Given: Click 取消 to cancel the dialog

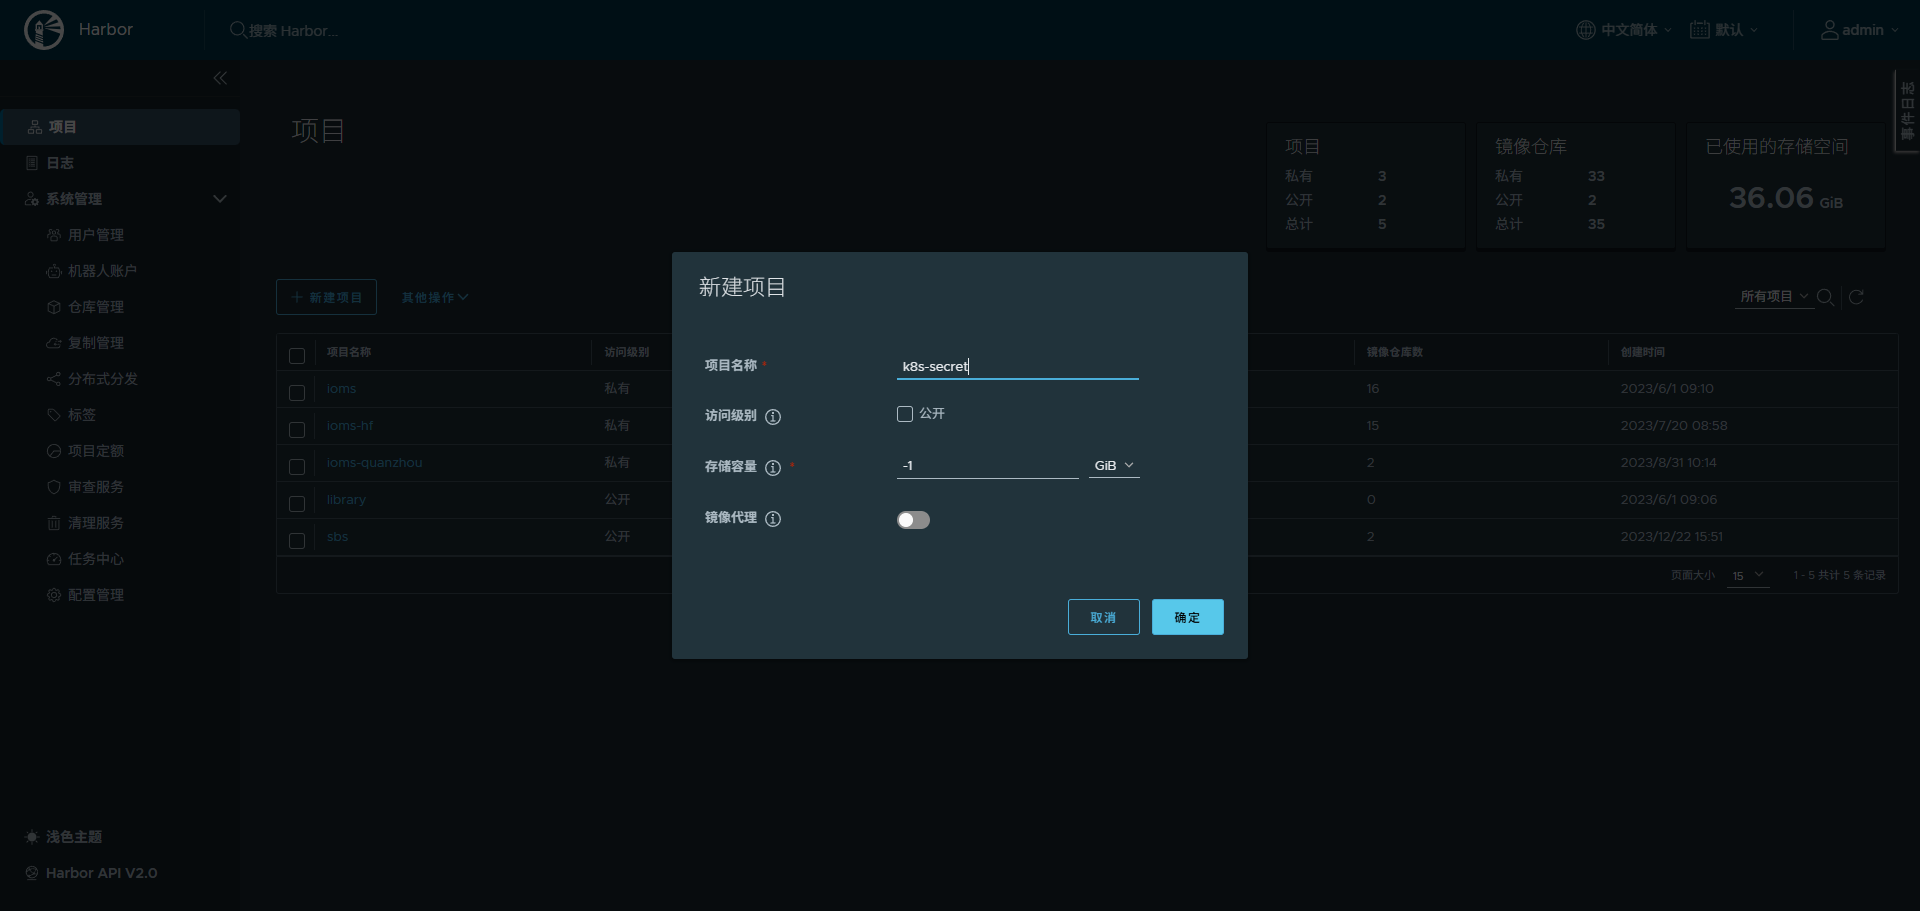Looking at the screenshot, I should 1103,617.
